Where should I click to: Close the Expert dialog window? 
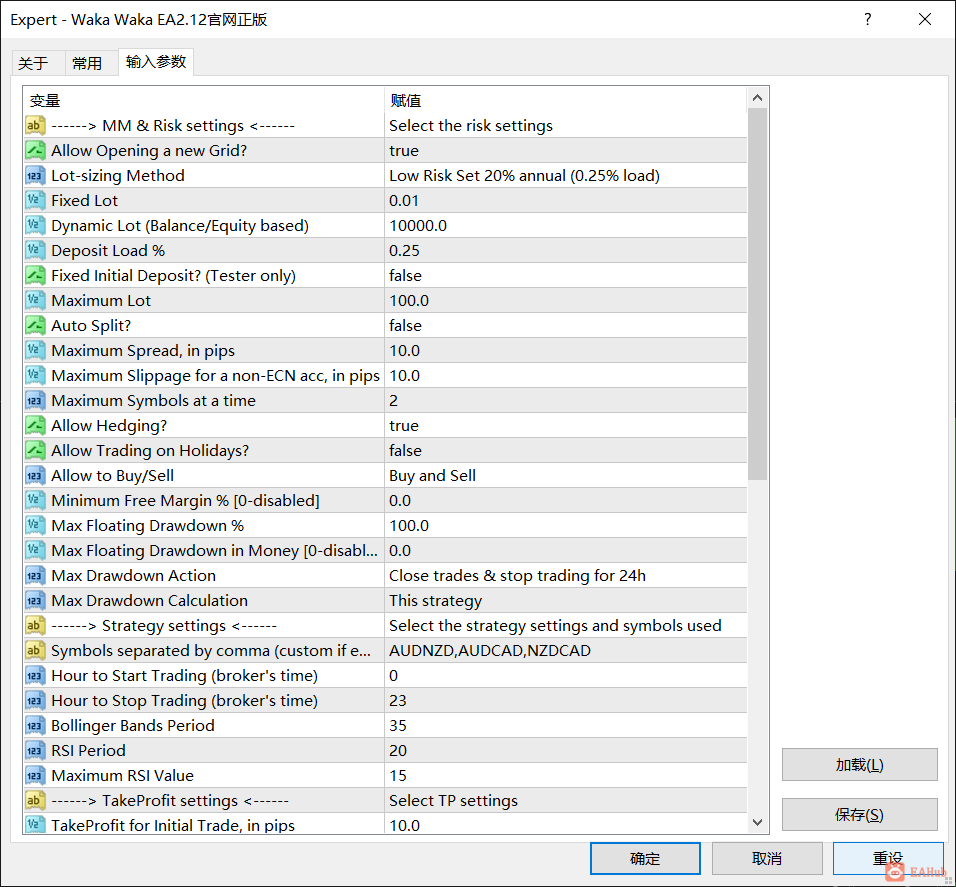tap(925, 20)
